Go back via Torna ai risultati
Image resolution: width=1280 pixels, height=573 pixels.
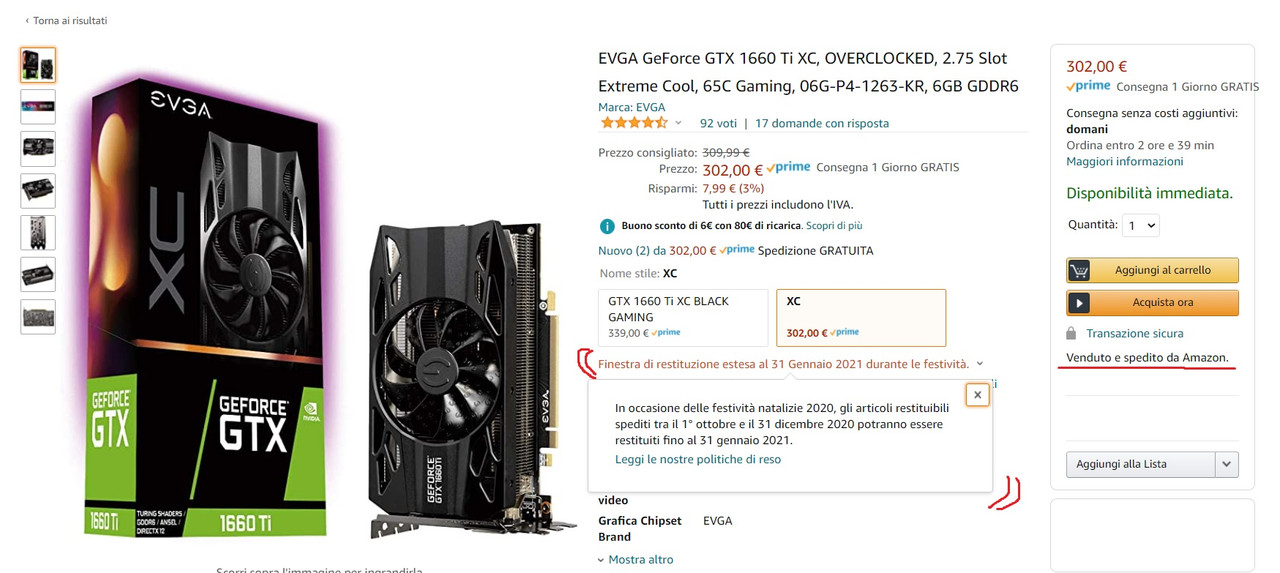[66, 20]
